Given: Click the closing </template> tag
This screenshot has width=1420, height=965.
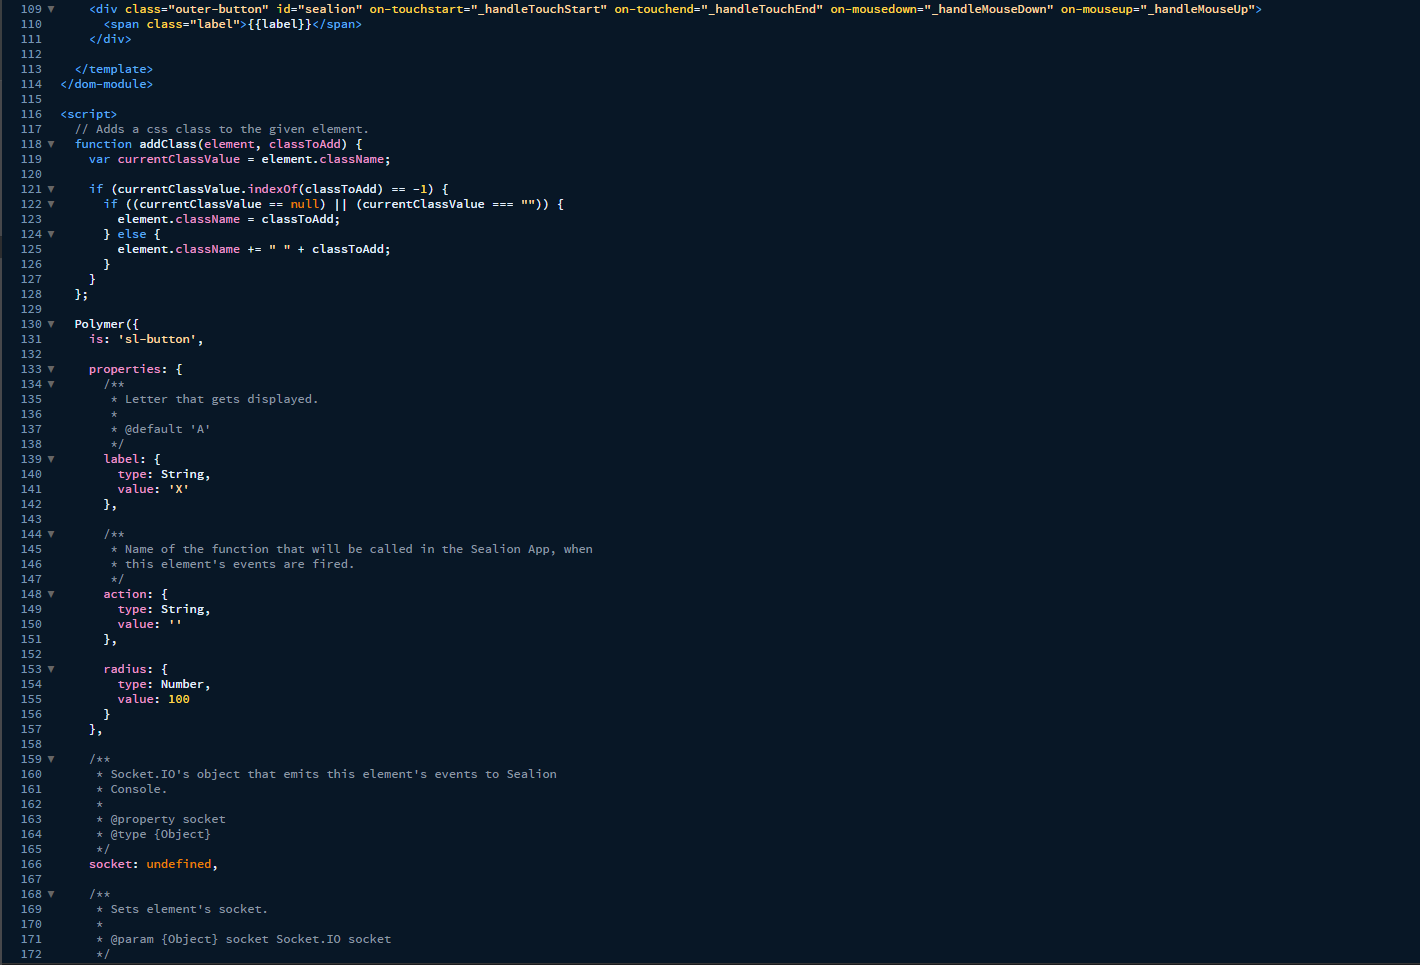Looking at the screenshot, I should click(x=114, y=69).
